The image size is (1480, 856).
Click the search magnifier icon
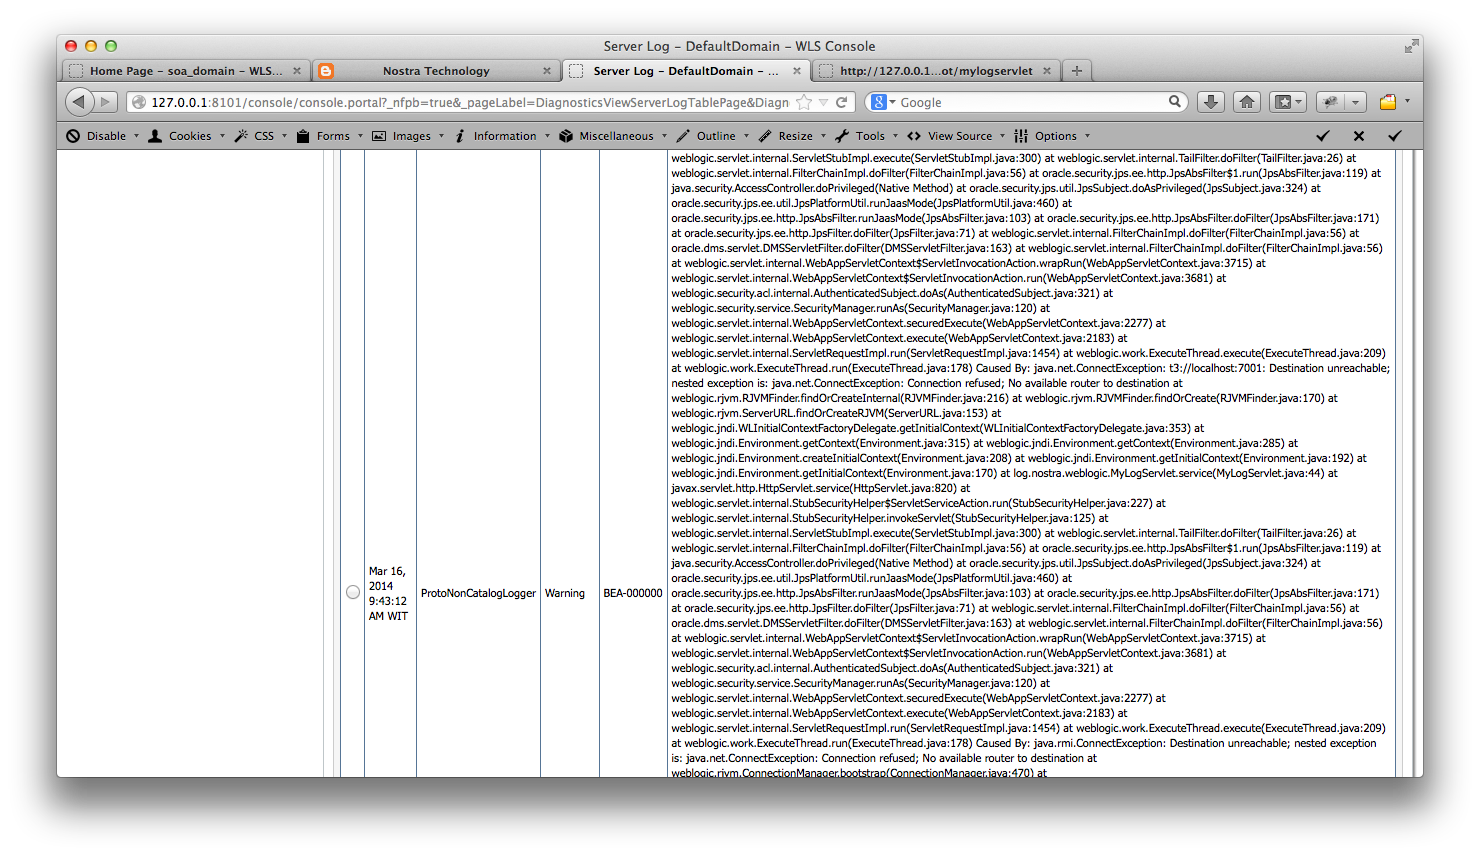coord(1175,102)
